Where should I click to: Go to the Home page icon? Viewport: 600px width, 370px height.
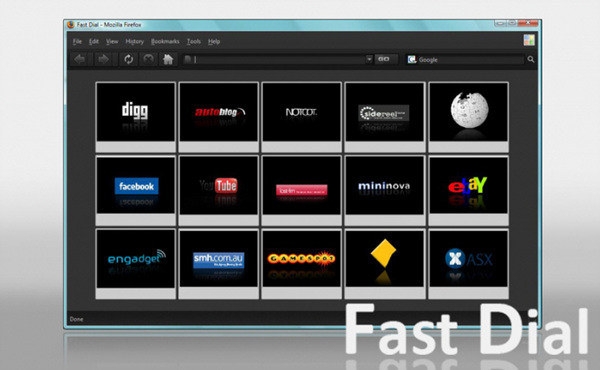[168, 59]
